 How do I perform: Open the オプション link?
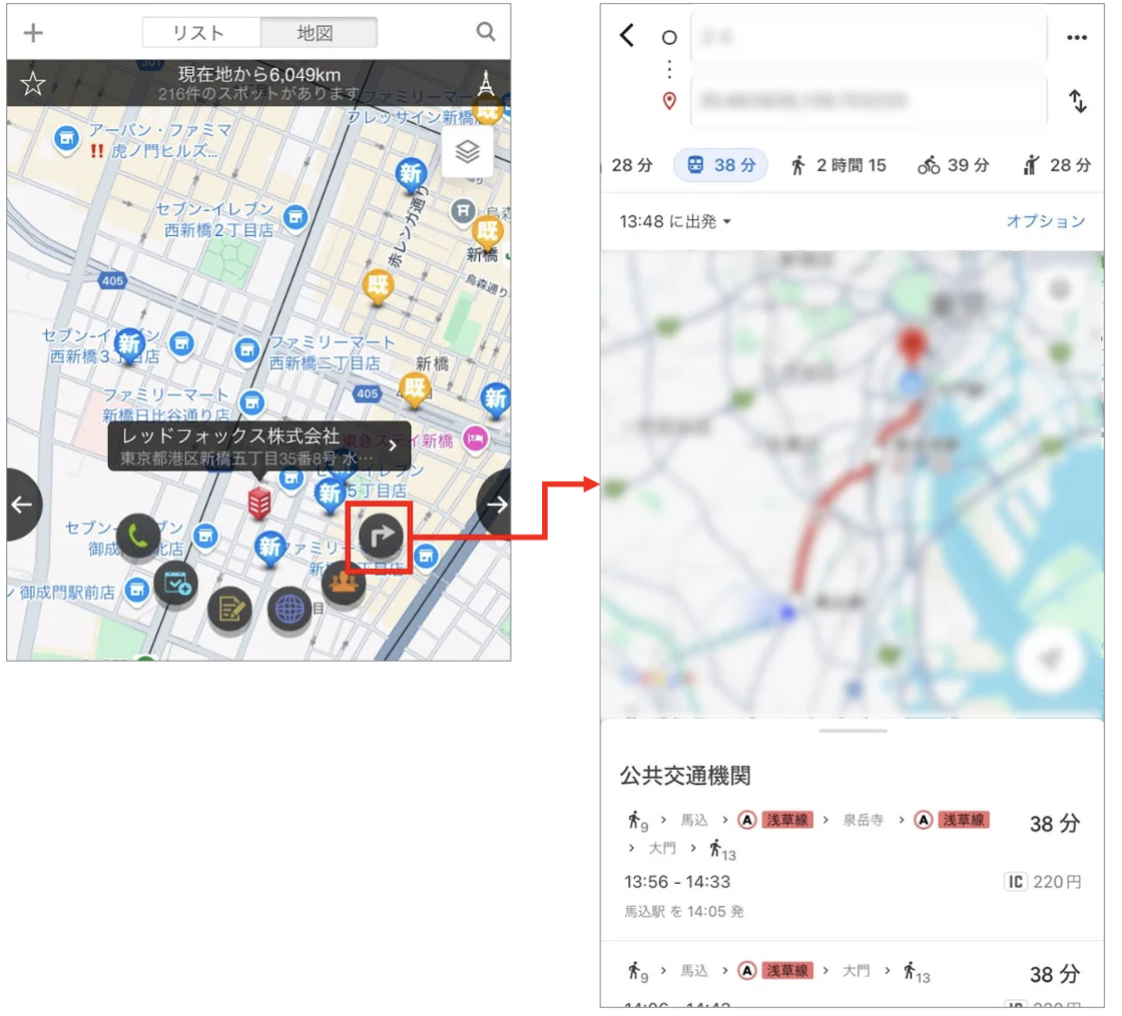[1045, 221]
